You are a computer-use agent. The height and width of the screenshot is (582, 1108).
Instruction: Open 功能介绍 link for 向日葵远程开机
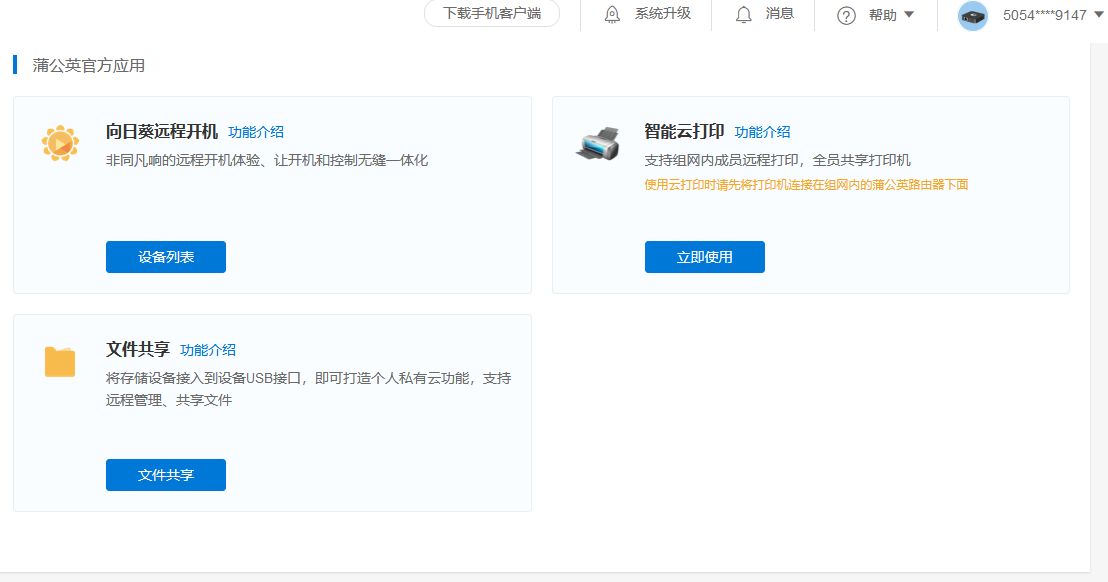256,132
